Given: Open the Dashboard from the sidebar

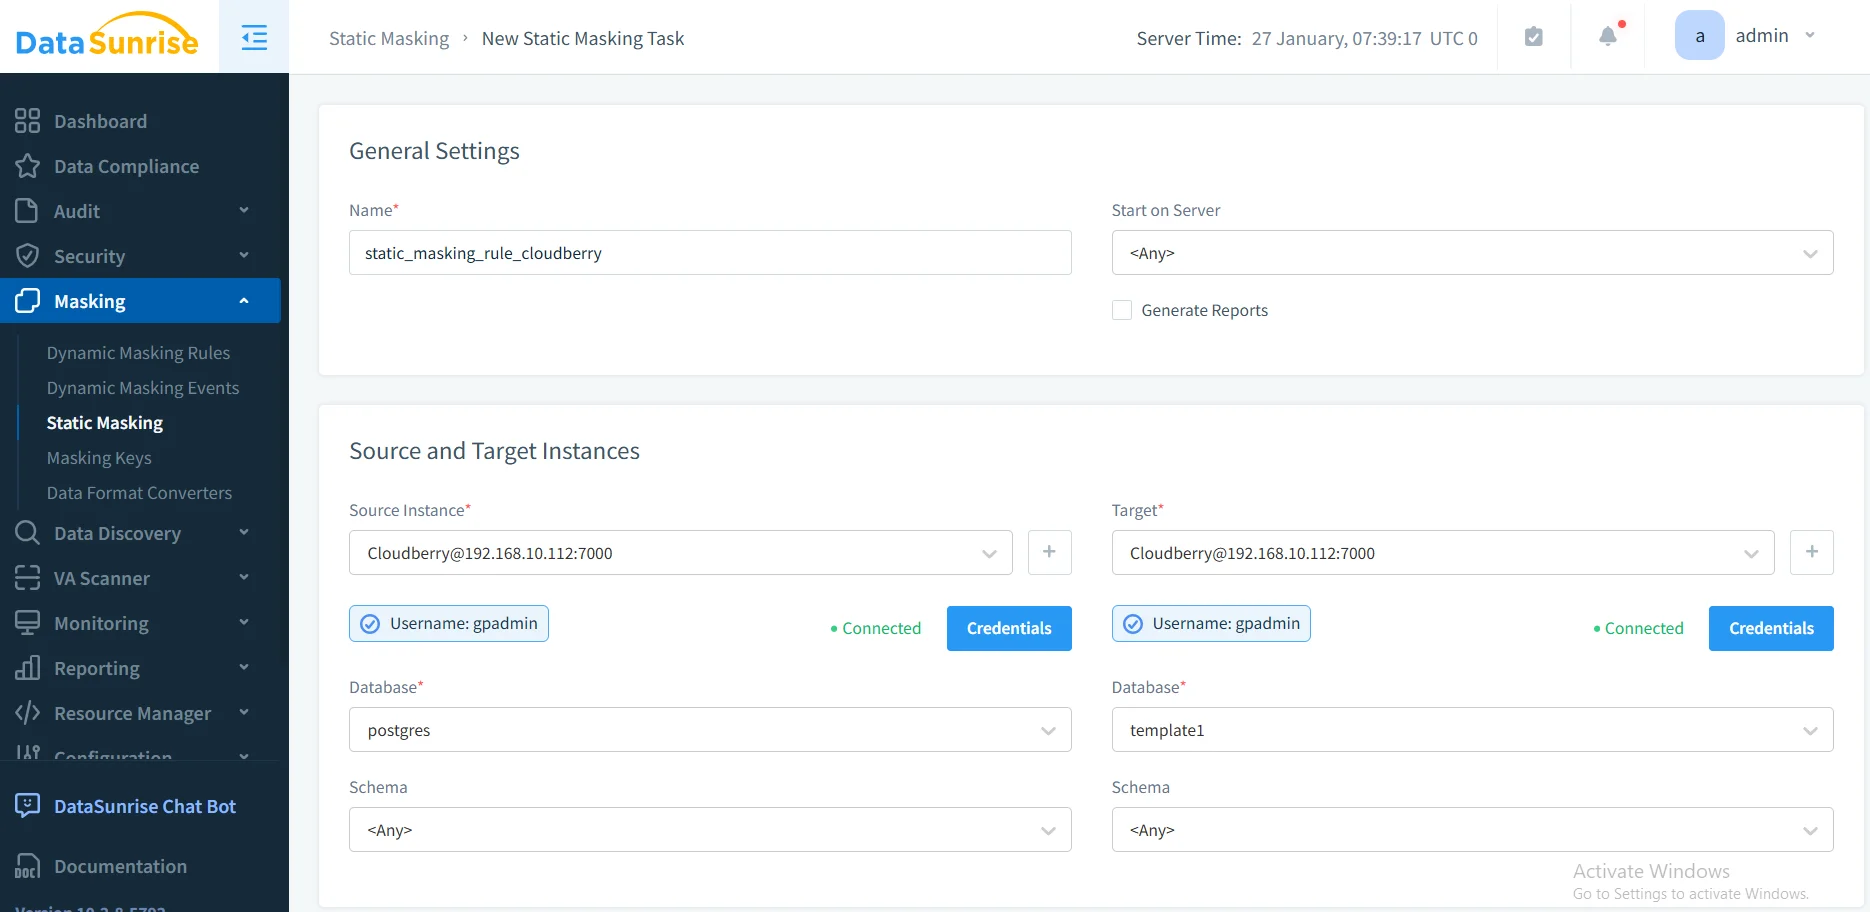Looking at the screenshot, I should pos(99,121).
